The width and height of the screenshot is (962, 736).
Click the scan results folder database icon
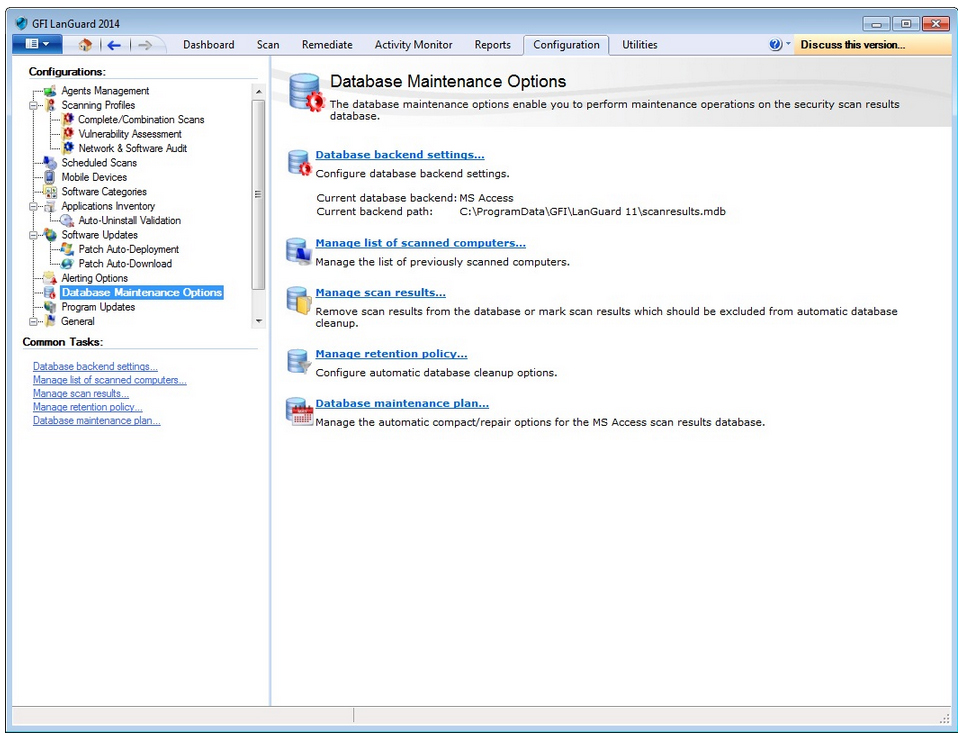pos(299,301)
